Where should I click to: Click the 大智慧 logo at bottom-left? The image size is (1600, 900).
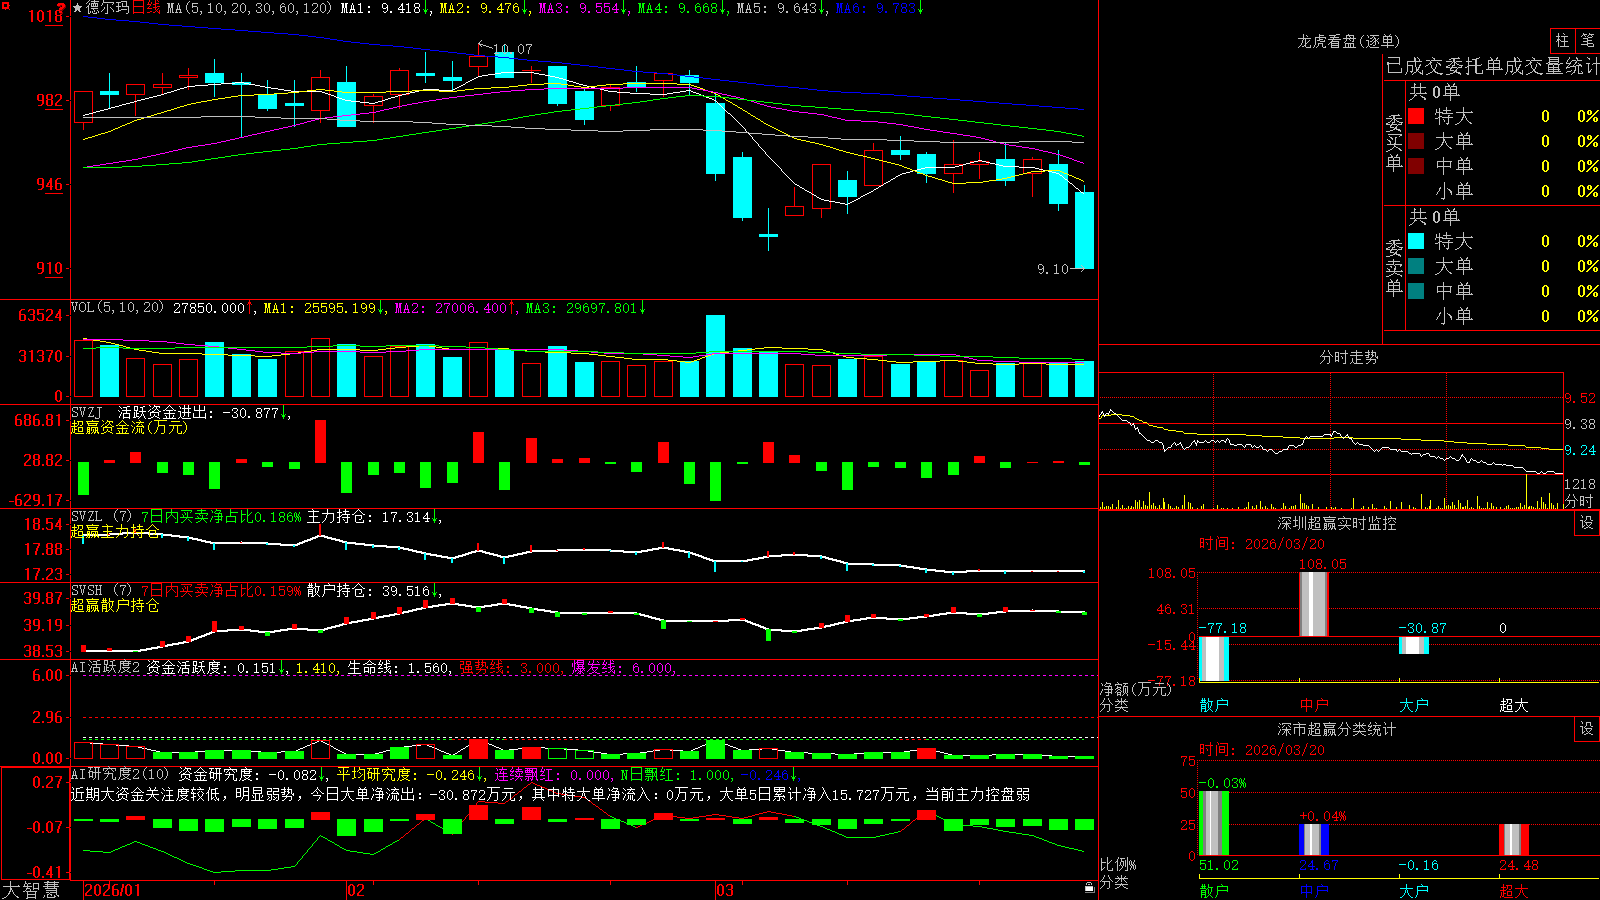click(x=31, y=890)
